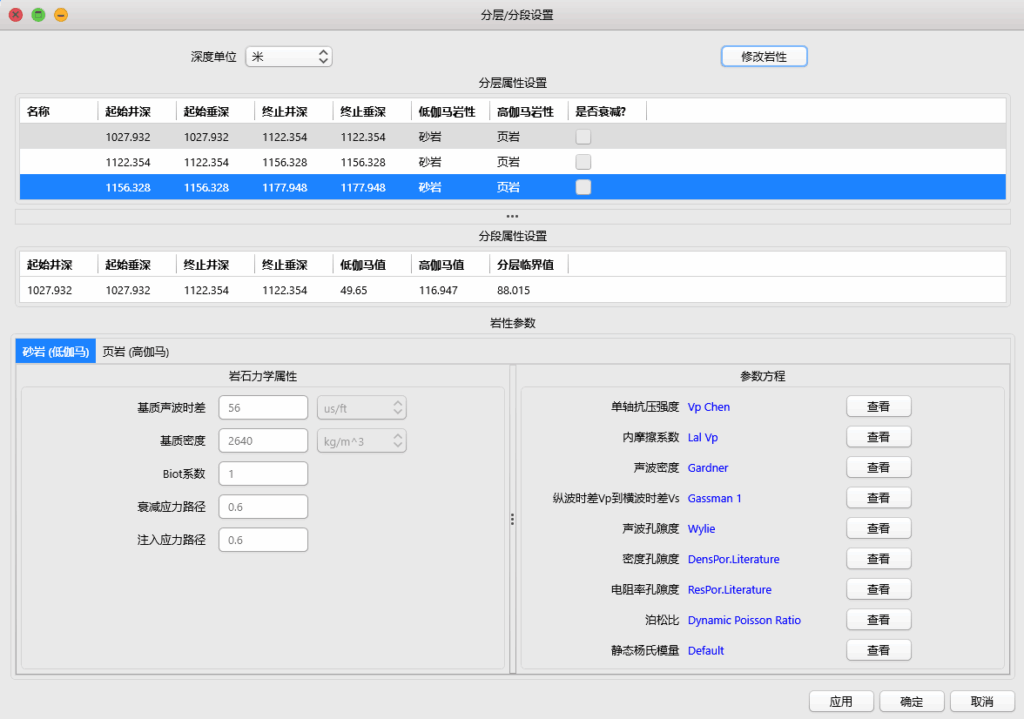Click the three-dot horizontal splitter handle

click(x=513, y=216)
